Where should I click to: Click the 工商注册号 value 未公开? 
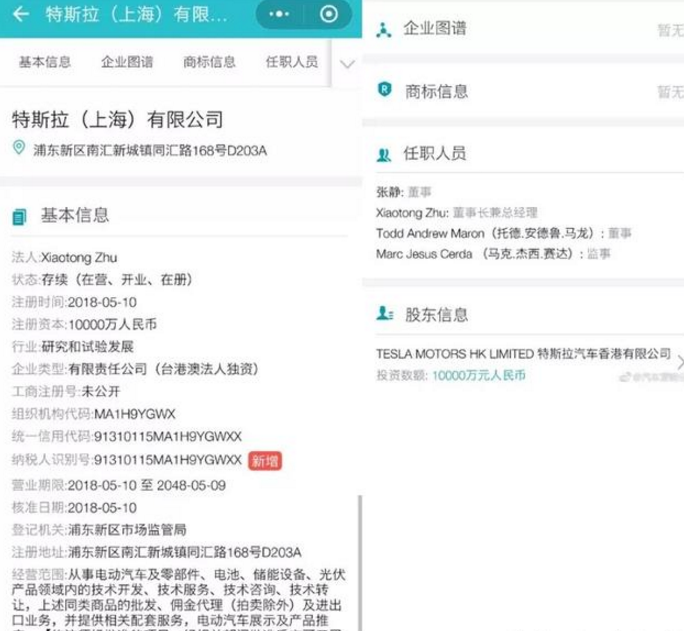(x=100, y=392)
